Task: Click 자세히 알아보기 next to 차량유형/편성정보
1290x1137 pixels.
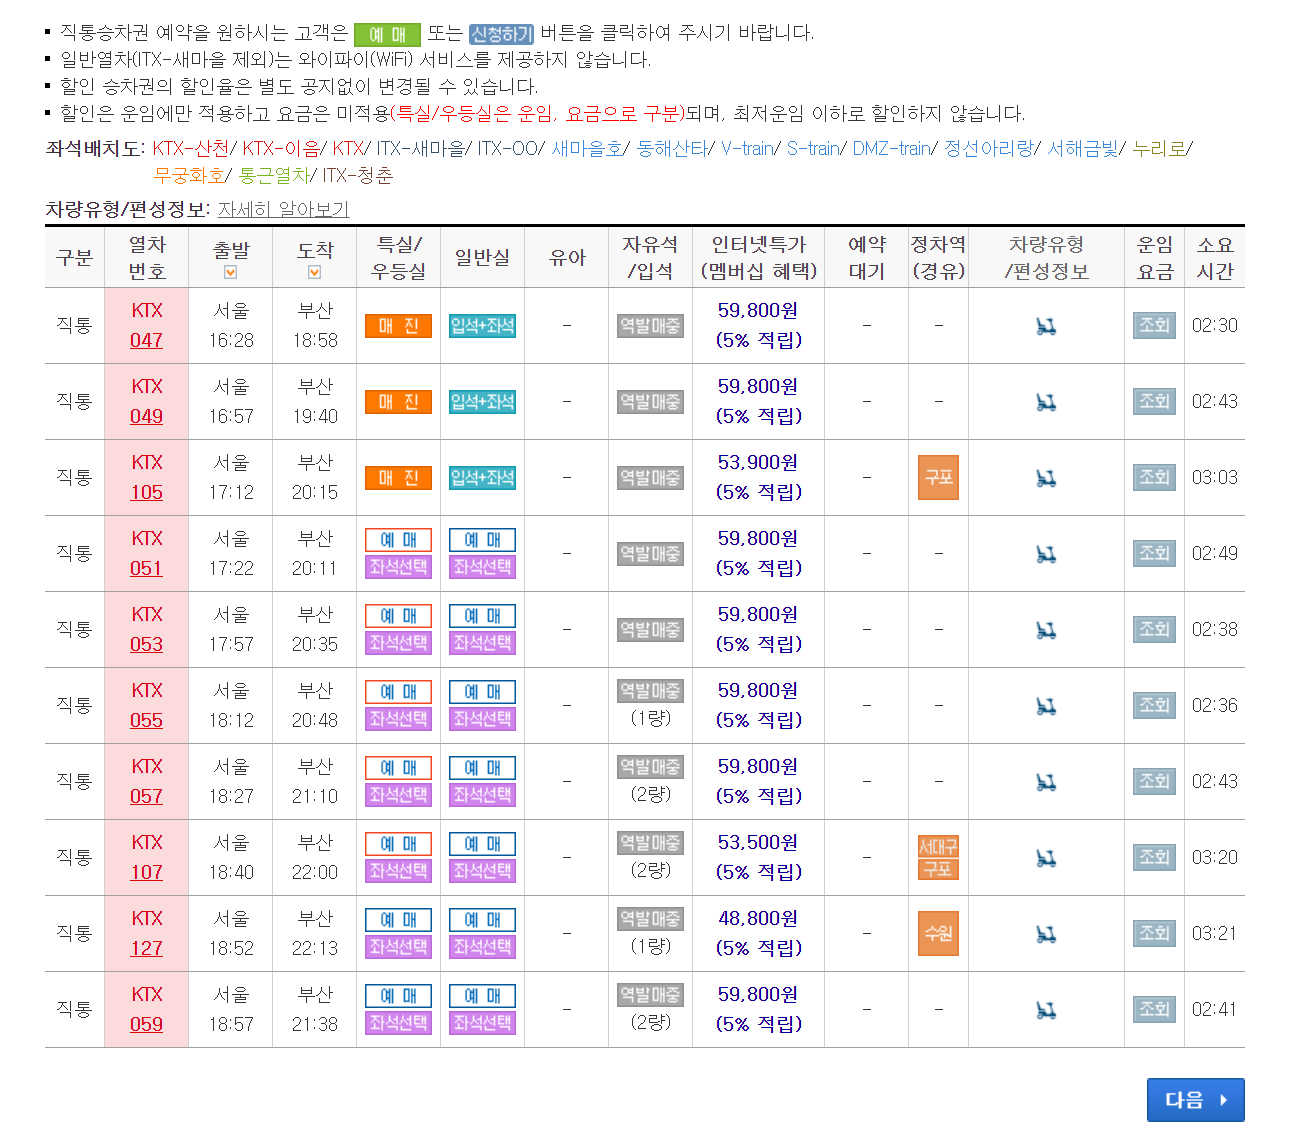Action: tap(284, 209)
